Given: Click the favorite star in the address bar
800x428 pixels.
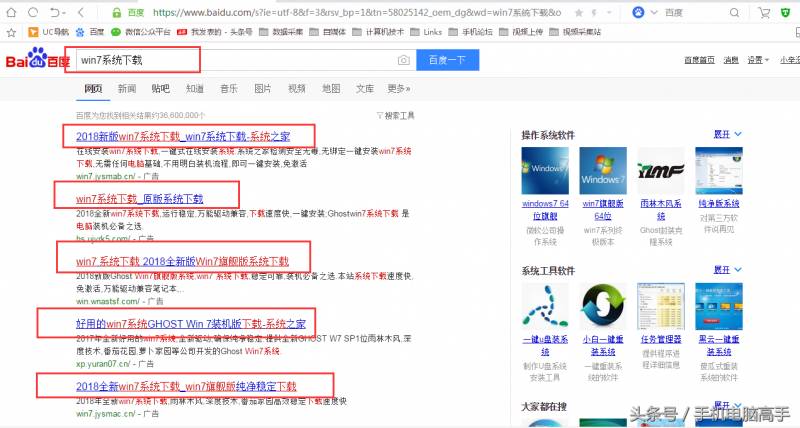Looking at the screenshot, I should tap(579, 13).
